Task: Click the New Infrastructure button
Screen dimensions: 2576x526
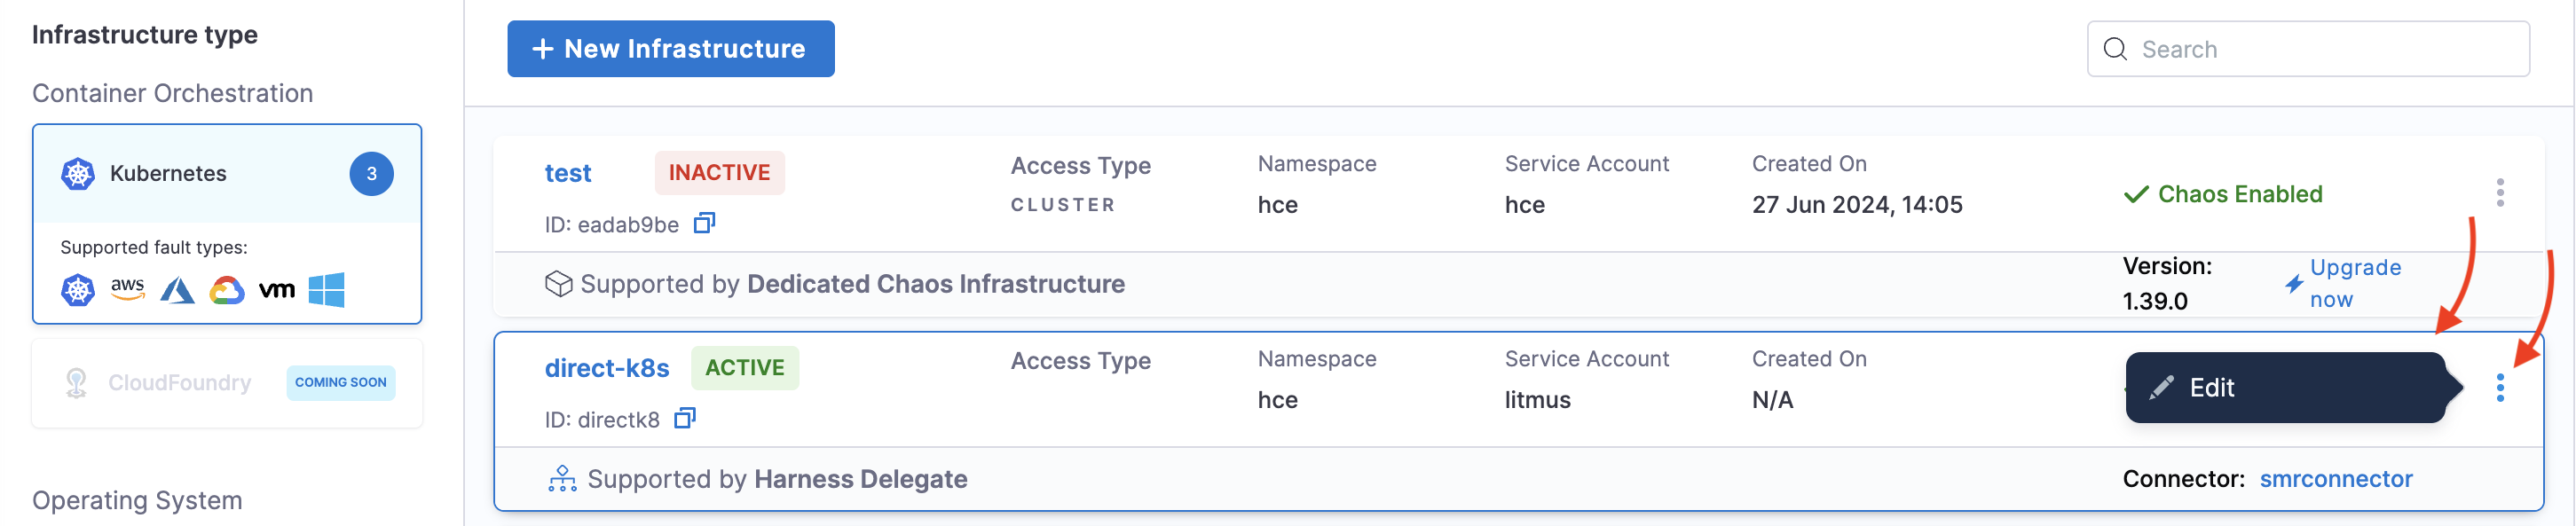Action: click(x=670, y=49)
